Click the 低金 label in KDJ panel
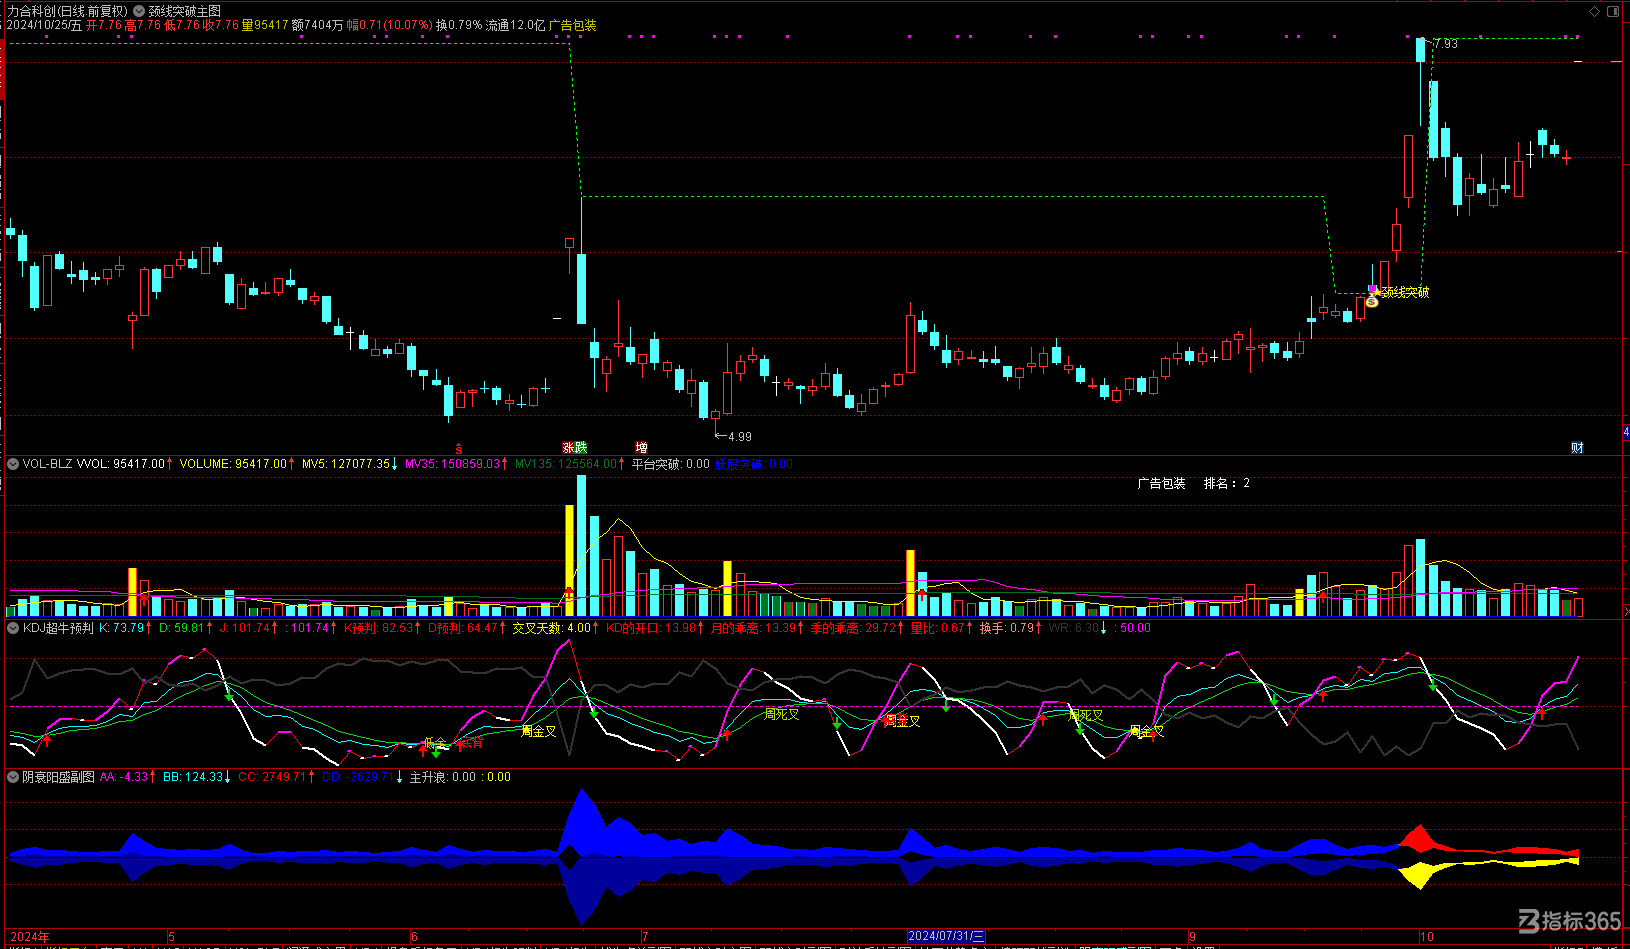 tap(435, 743)
